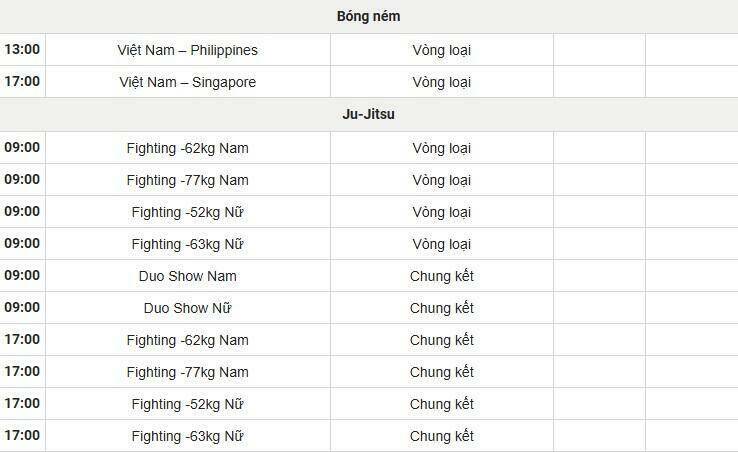Select Fighting -62kg Nam in the 09:00 row

(x=188, y=148)
